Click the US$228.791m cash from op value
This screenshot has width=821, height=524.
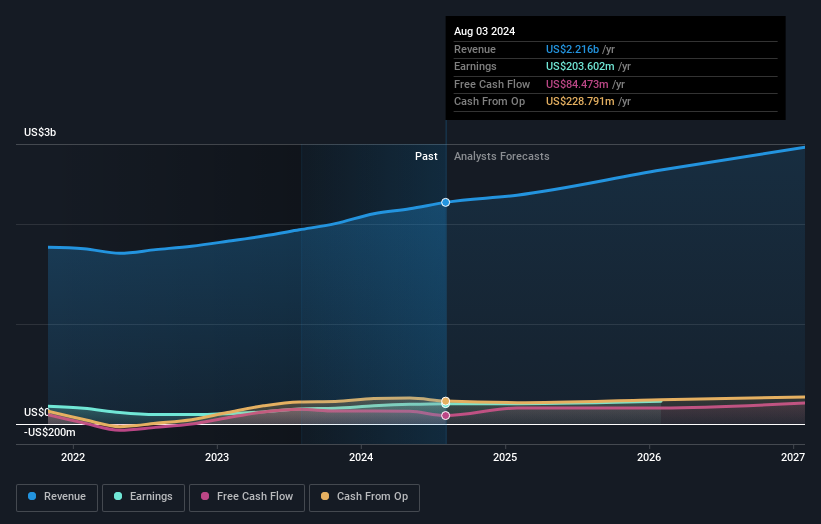[580, 102]
